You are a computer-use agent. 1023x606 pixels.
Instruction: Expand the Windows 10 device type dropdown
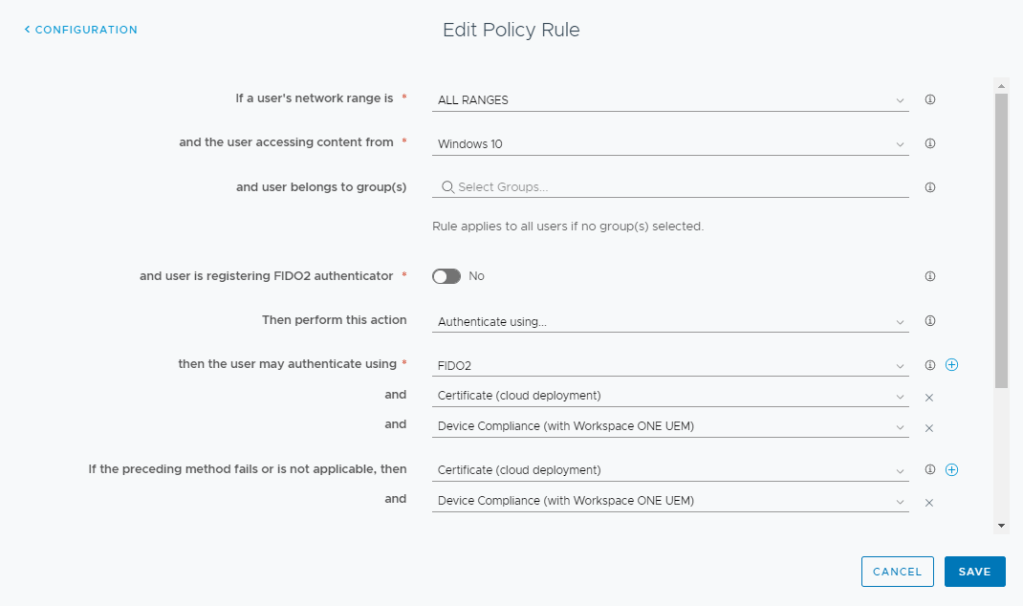670,144
